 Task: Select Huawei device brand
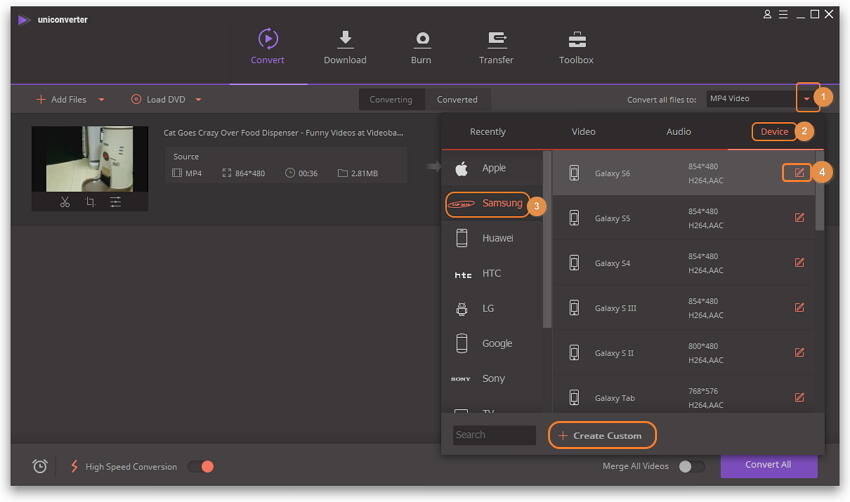(492, 238)
